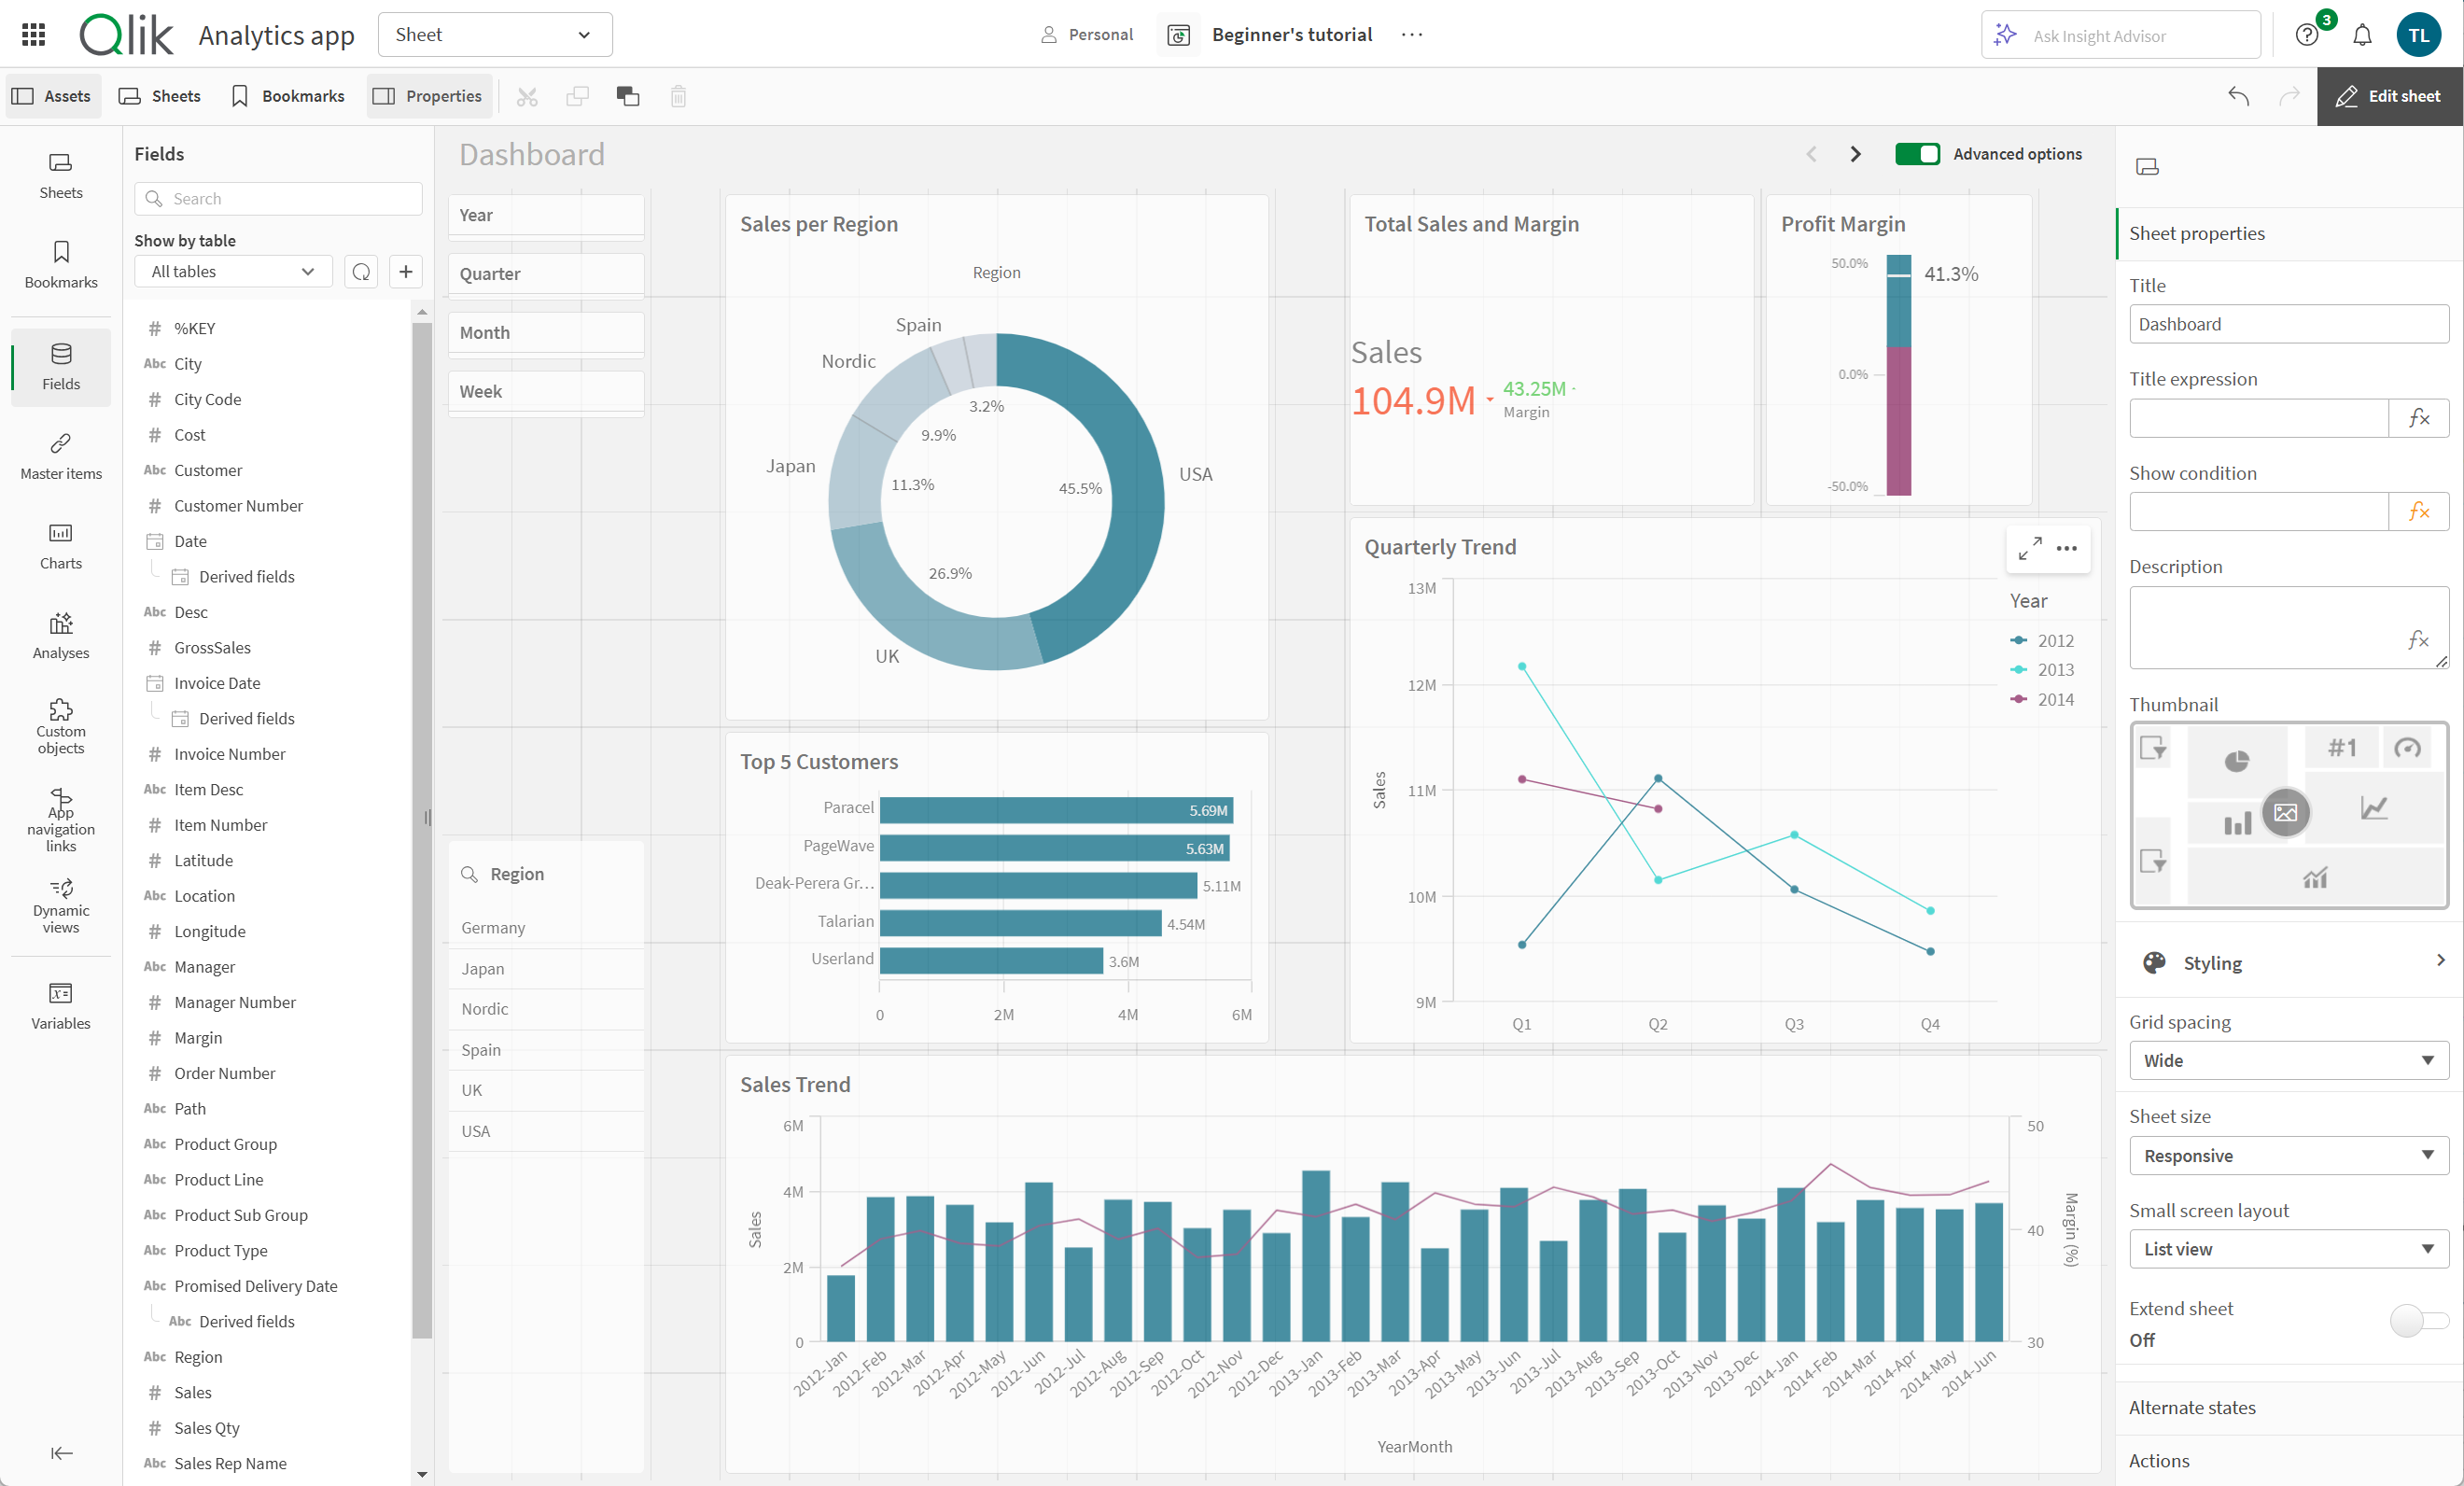The width and height of the screenshot is (2464, 1486).
Task: Click the Properties tab
Action: coord(427,93)
